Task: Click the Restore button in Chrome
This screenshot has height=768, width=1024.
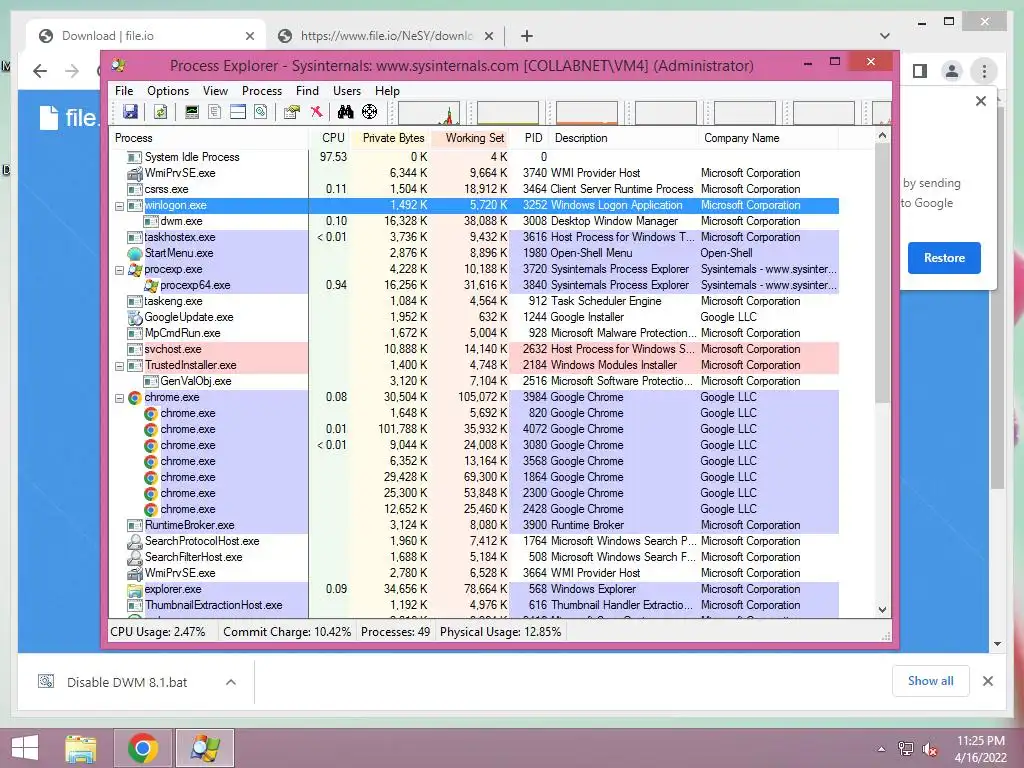Action: click(x=944, y=258)
